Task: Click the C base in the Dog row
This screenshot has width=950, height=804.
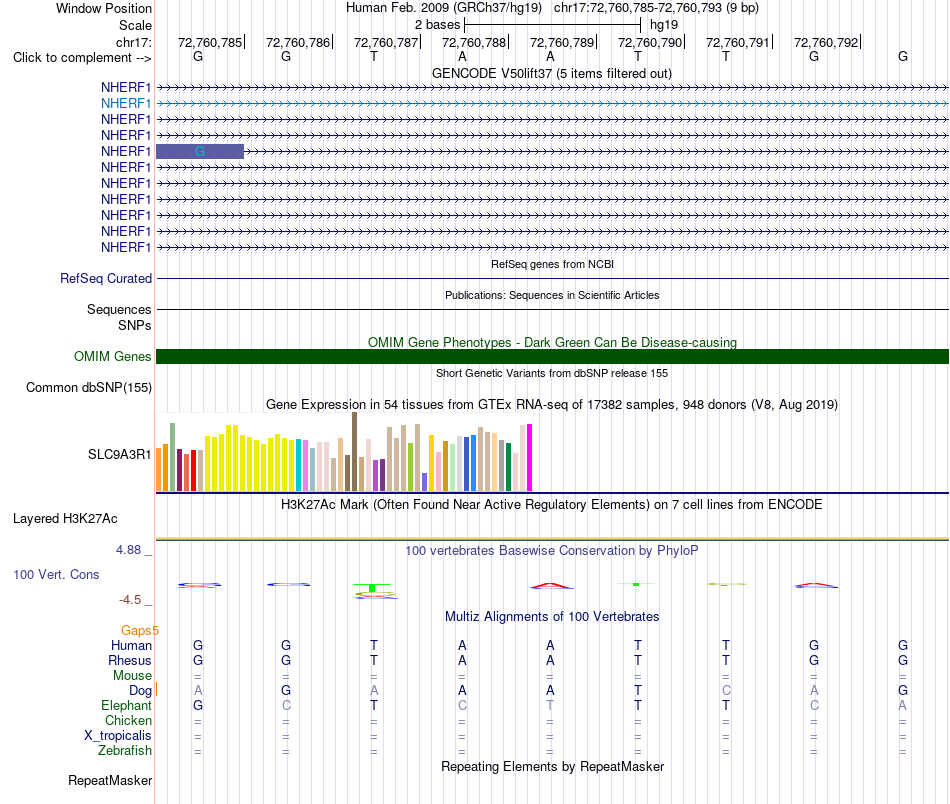Action: coord(726,690)
